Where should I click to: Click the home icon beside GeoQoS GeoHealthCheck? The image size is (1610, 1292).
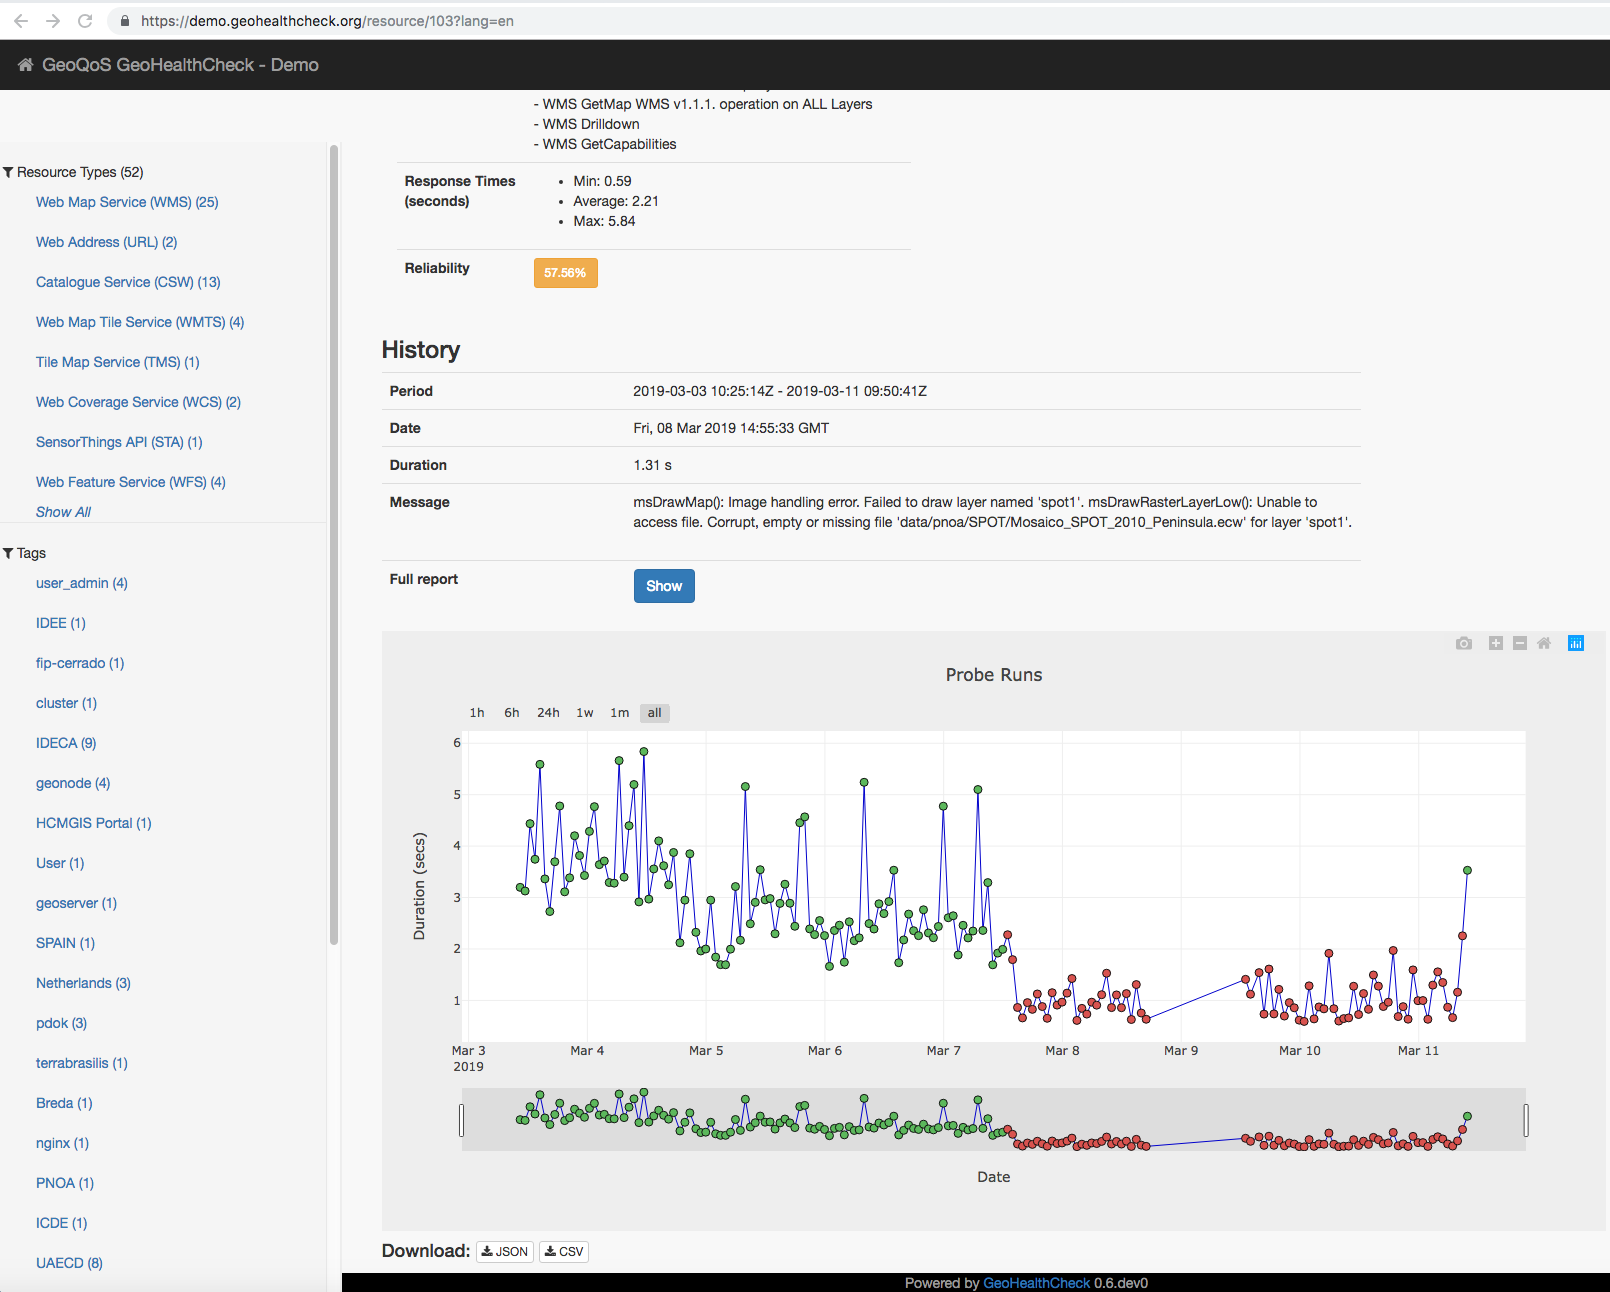(26, 65)
